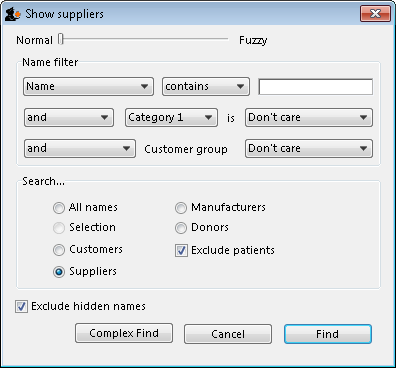The height and width of the screenshot is (368, 396).
Task: Open the Category 1 Don't care dropdown
Action: (309, 117)
